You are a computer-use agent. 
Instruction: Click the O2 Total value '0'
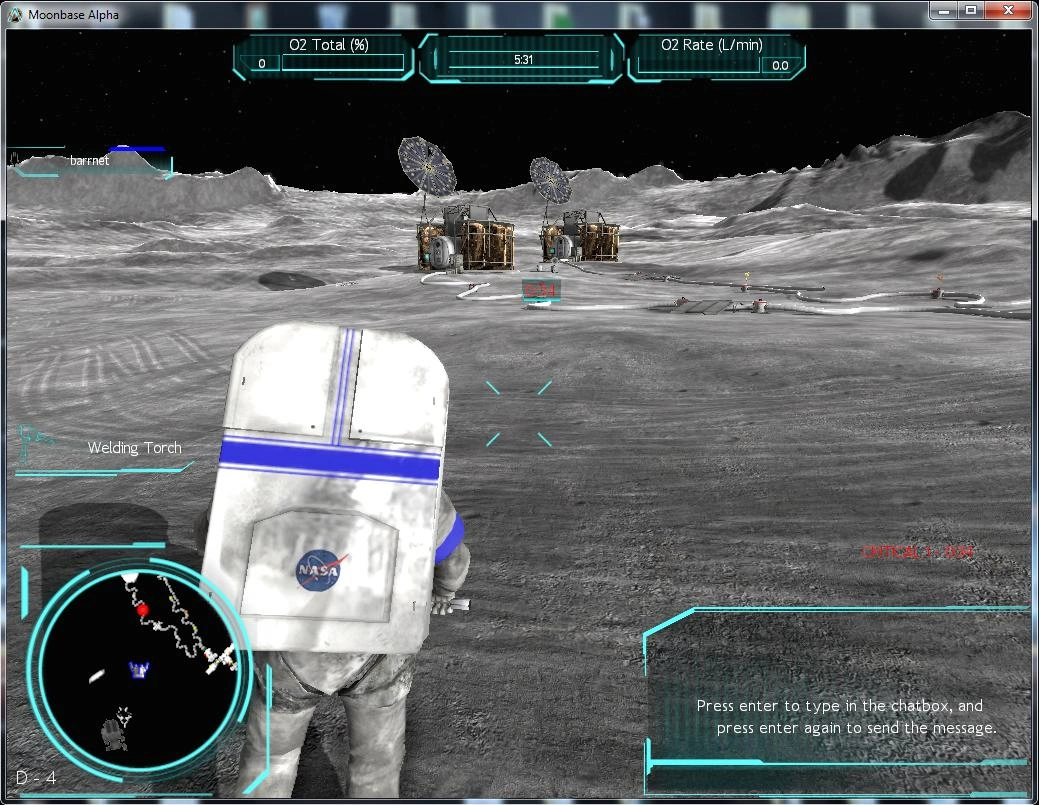click(262, 64)
